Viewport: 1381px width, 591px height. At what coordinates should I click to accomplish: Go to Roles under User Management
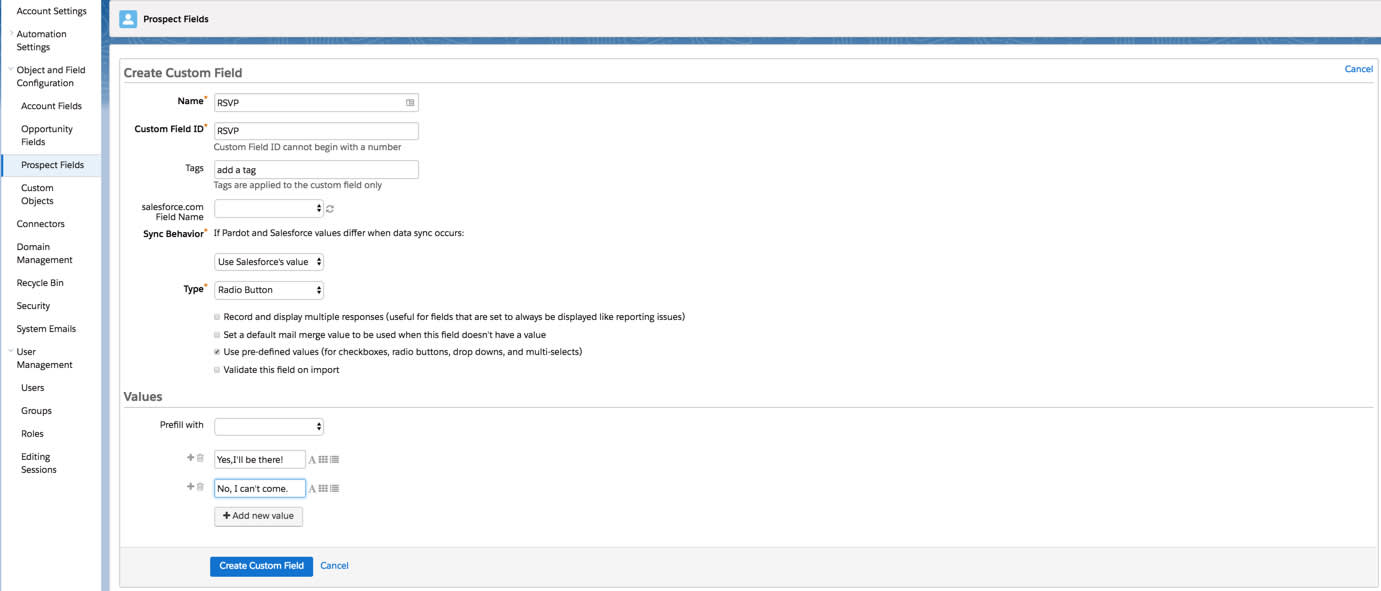point(33,434)
